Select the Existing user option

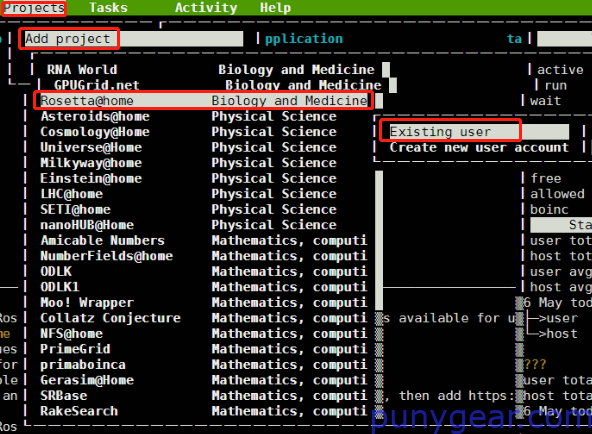(479, 132)
